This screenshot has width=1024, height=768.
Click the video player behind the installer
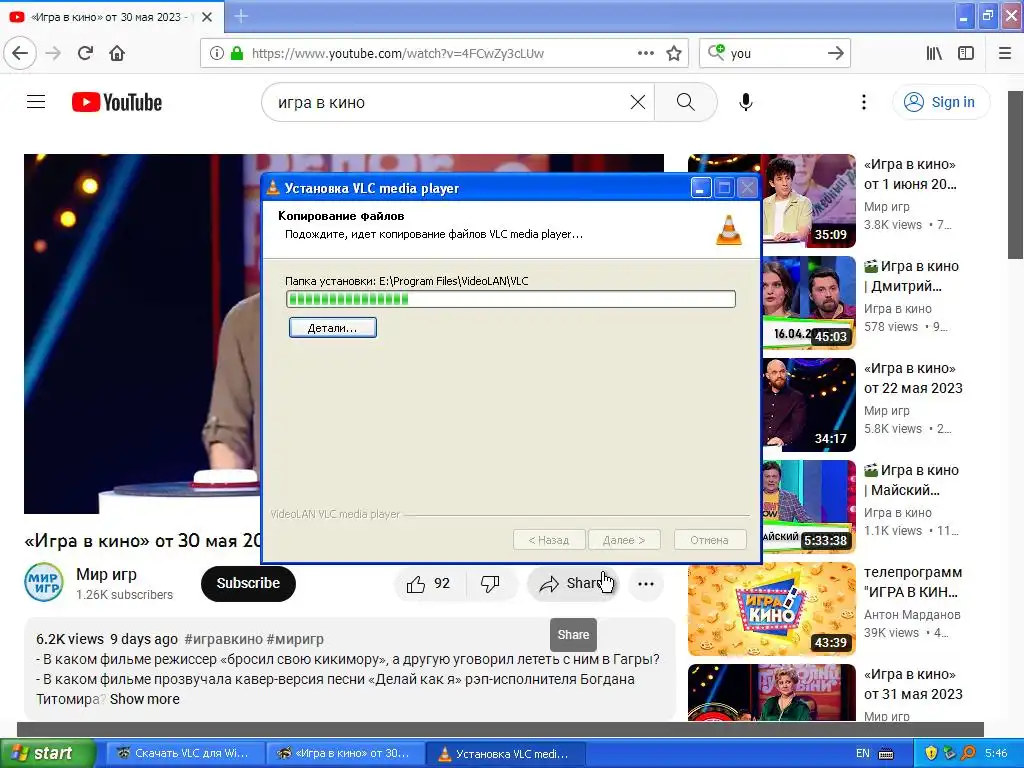[x=142, y=334]
